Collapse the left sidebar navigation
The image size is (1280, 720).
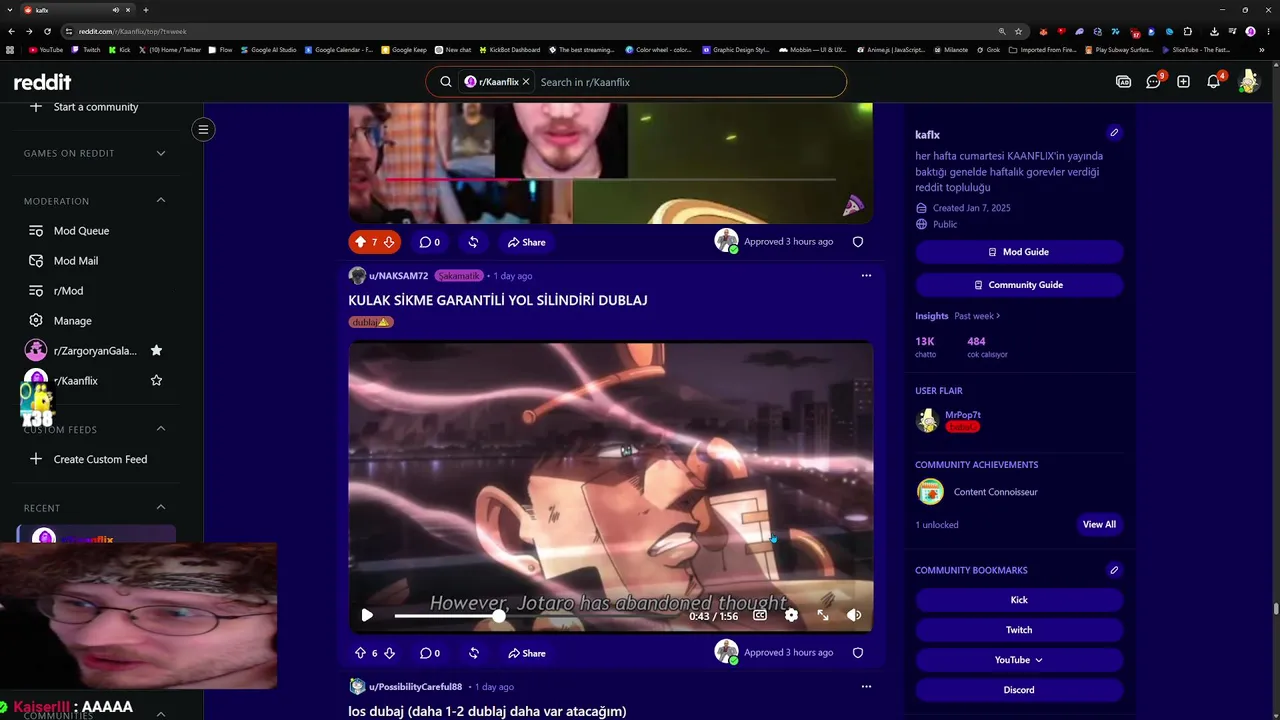coord(203,129)
